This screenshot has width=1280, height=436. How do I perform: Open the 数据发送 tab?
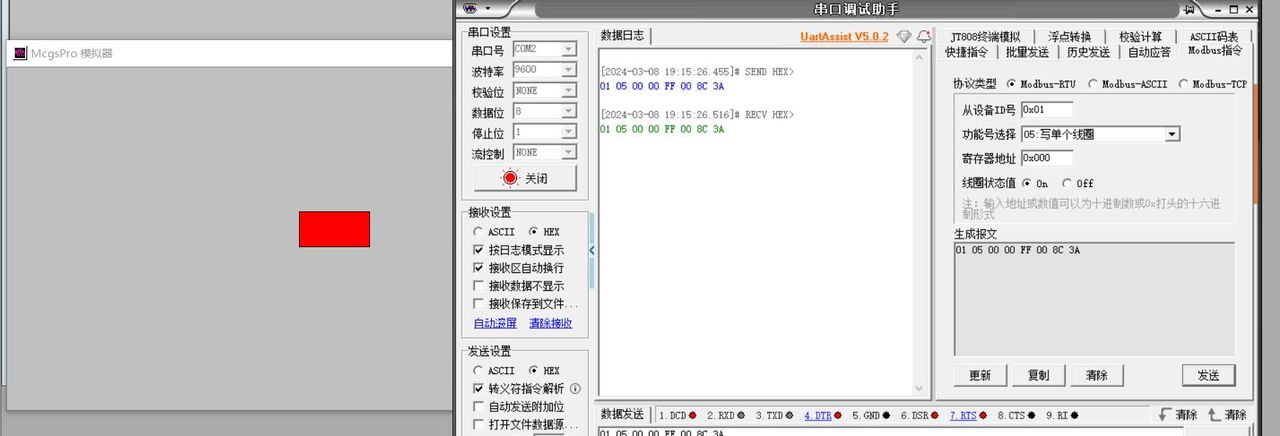[623, 414]
